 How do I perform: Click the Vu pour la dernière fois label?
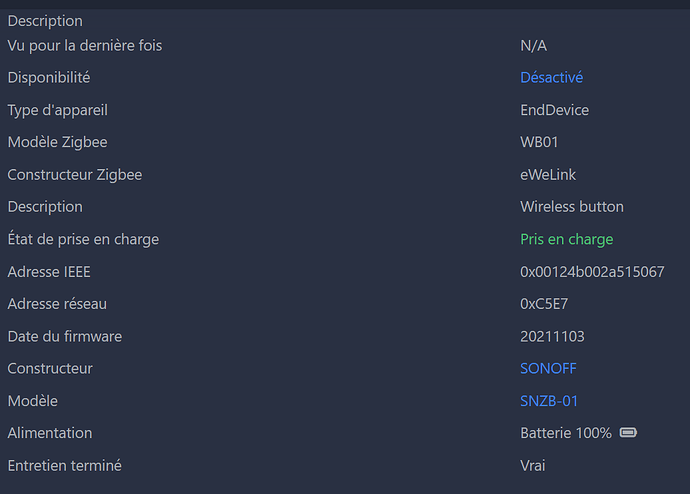point(85,45)
